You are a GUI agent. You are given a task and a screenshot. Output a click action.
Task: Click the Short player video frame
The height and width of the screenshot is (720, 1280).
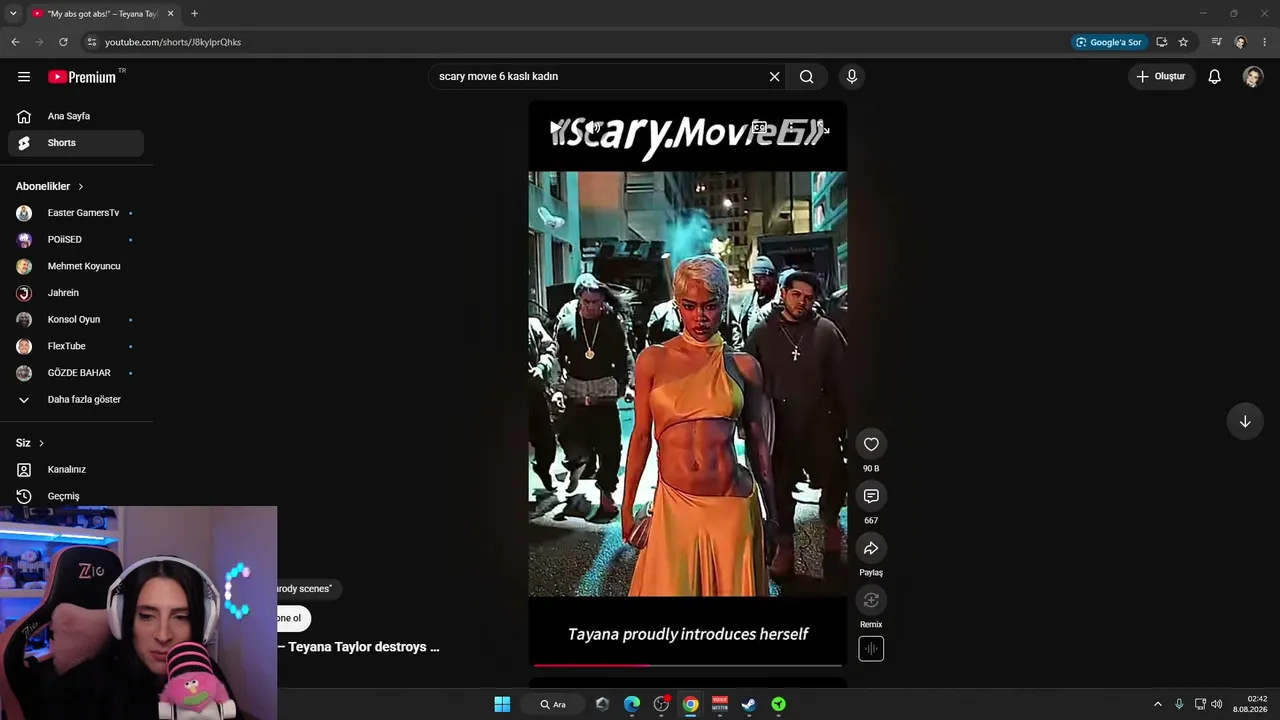click(688, 384)
